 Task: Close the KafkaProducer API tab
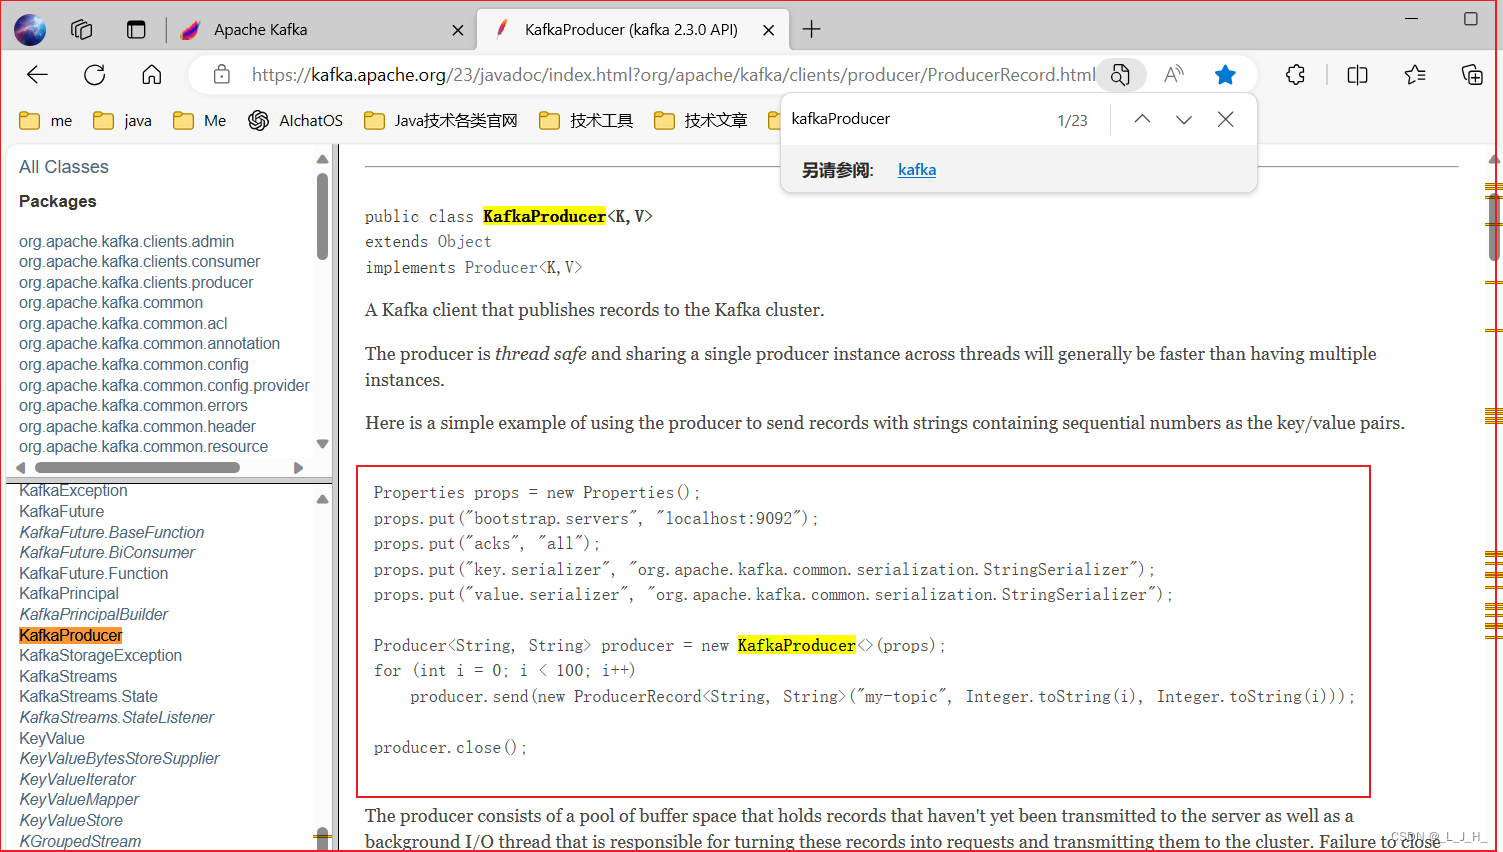pyautogui.click(x=768, y=30)
